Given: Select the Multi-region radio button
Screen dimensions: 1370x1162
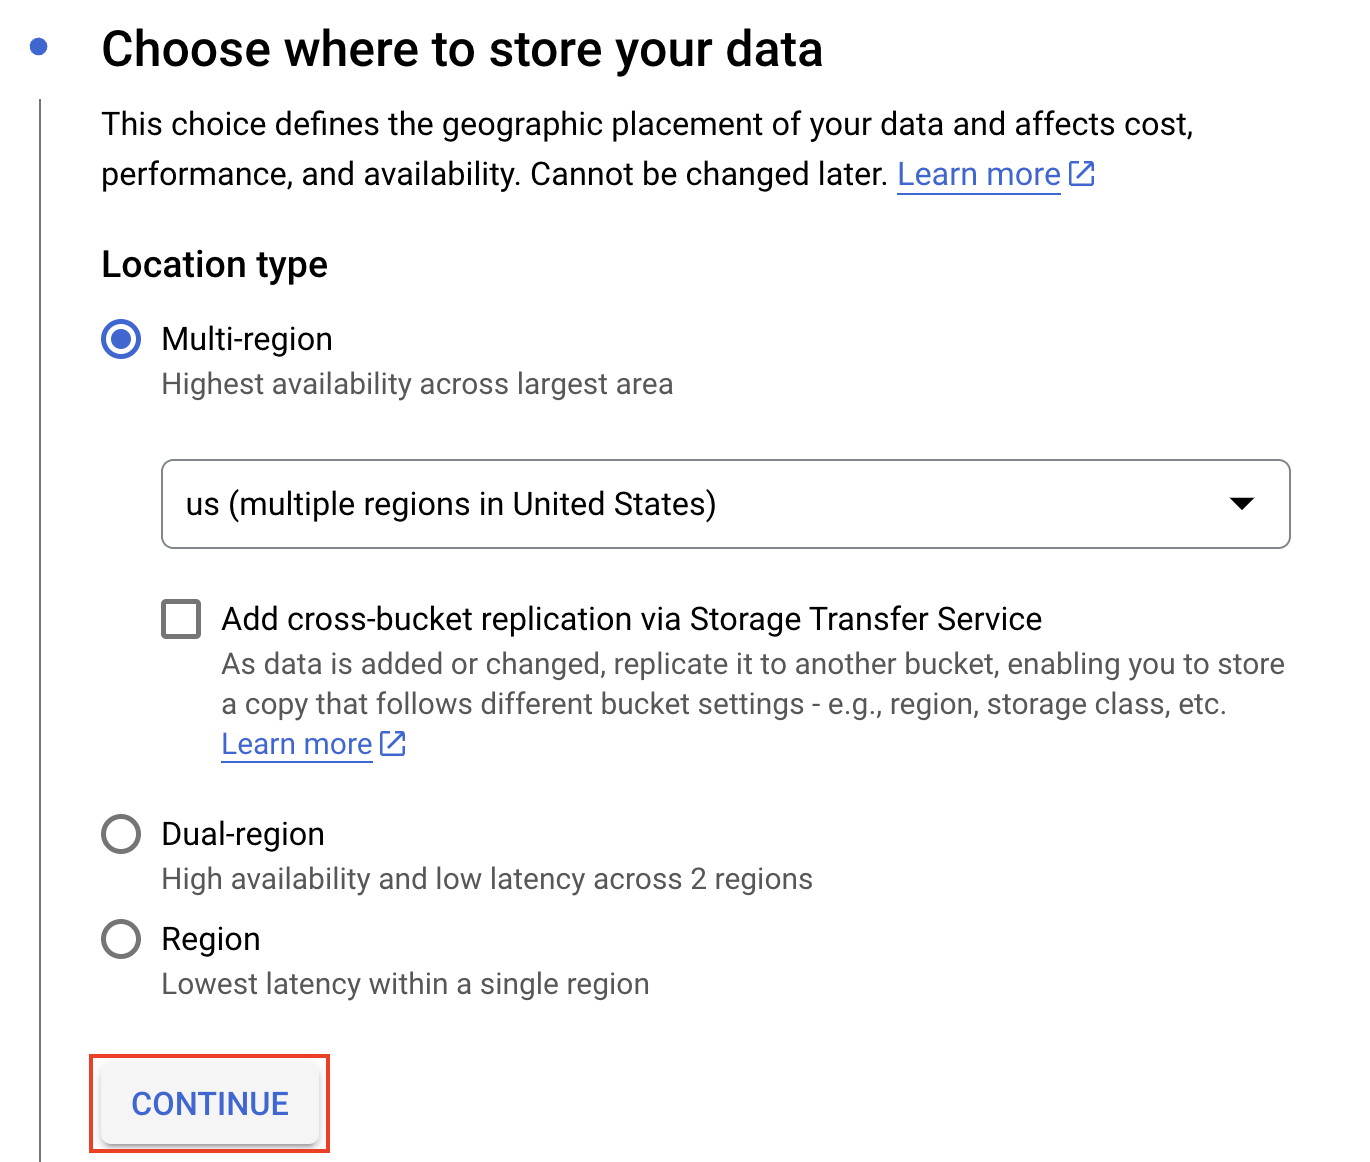Looking at the screenshot, I should click(x=120, y=339).
